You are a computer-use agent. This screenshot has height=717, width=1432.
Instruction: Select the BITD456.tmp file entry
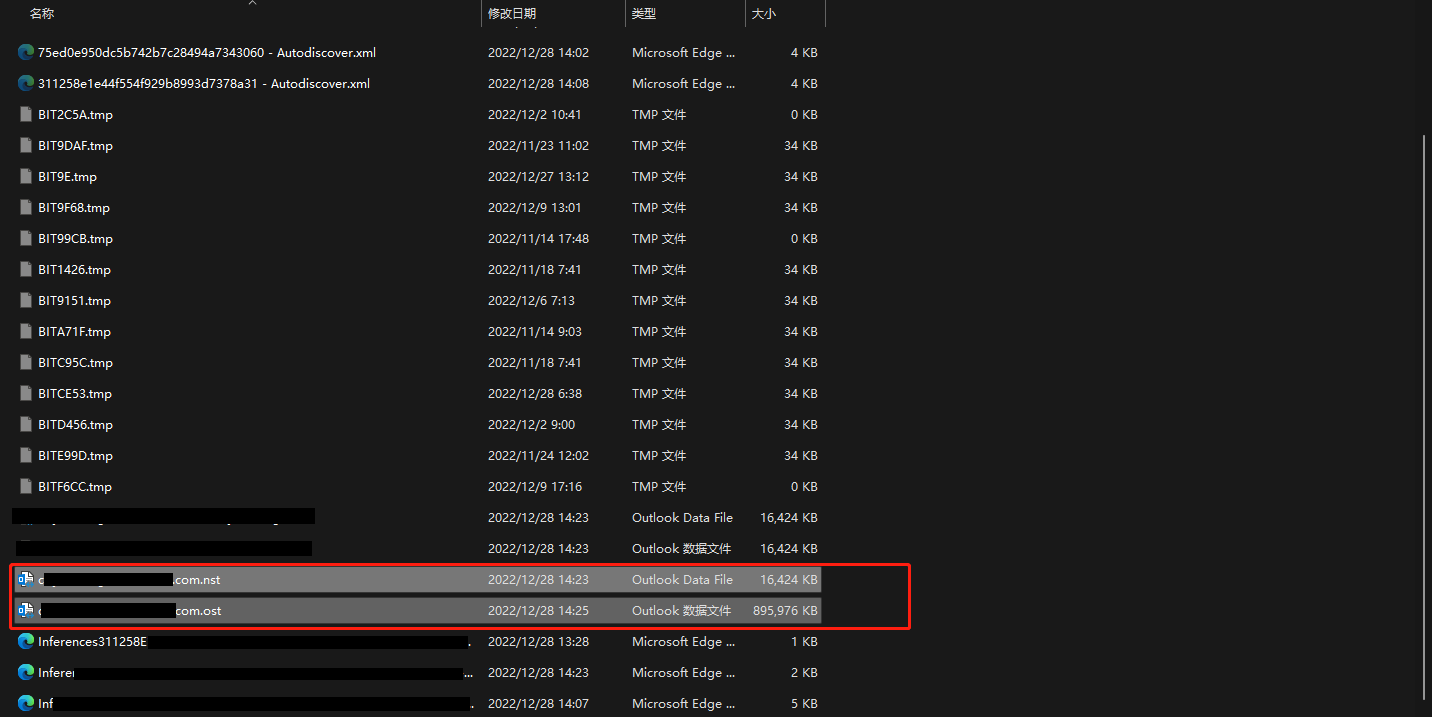pos(75,425)
